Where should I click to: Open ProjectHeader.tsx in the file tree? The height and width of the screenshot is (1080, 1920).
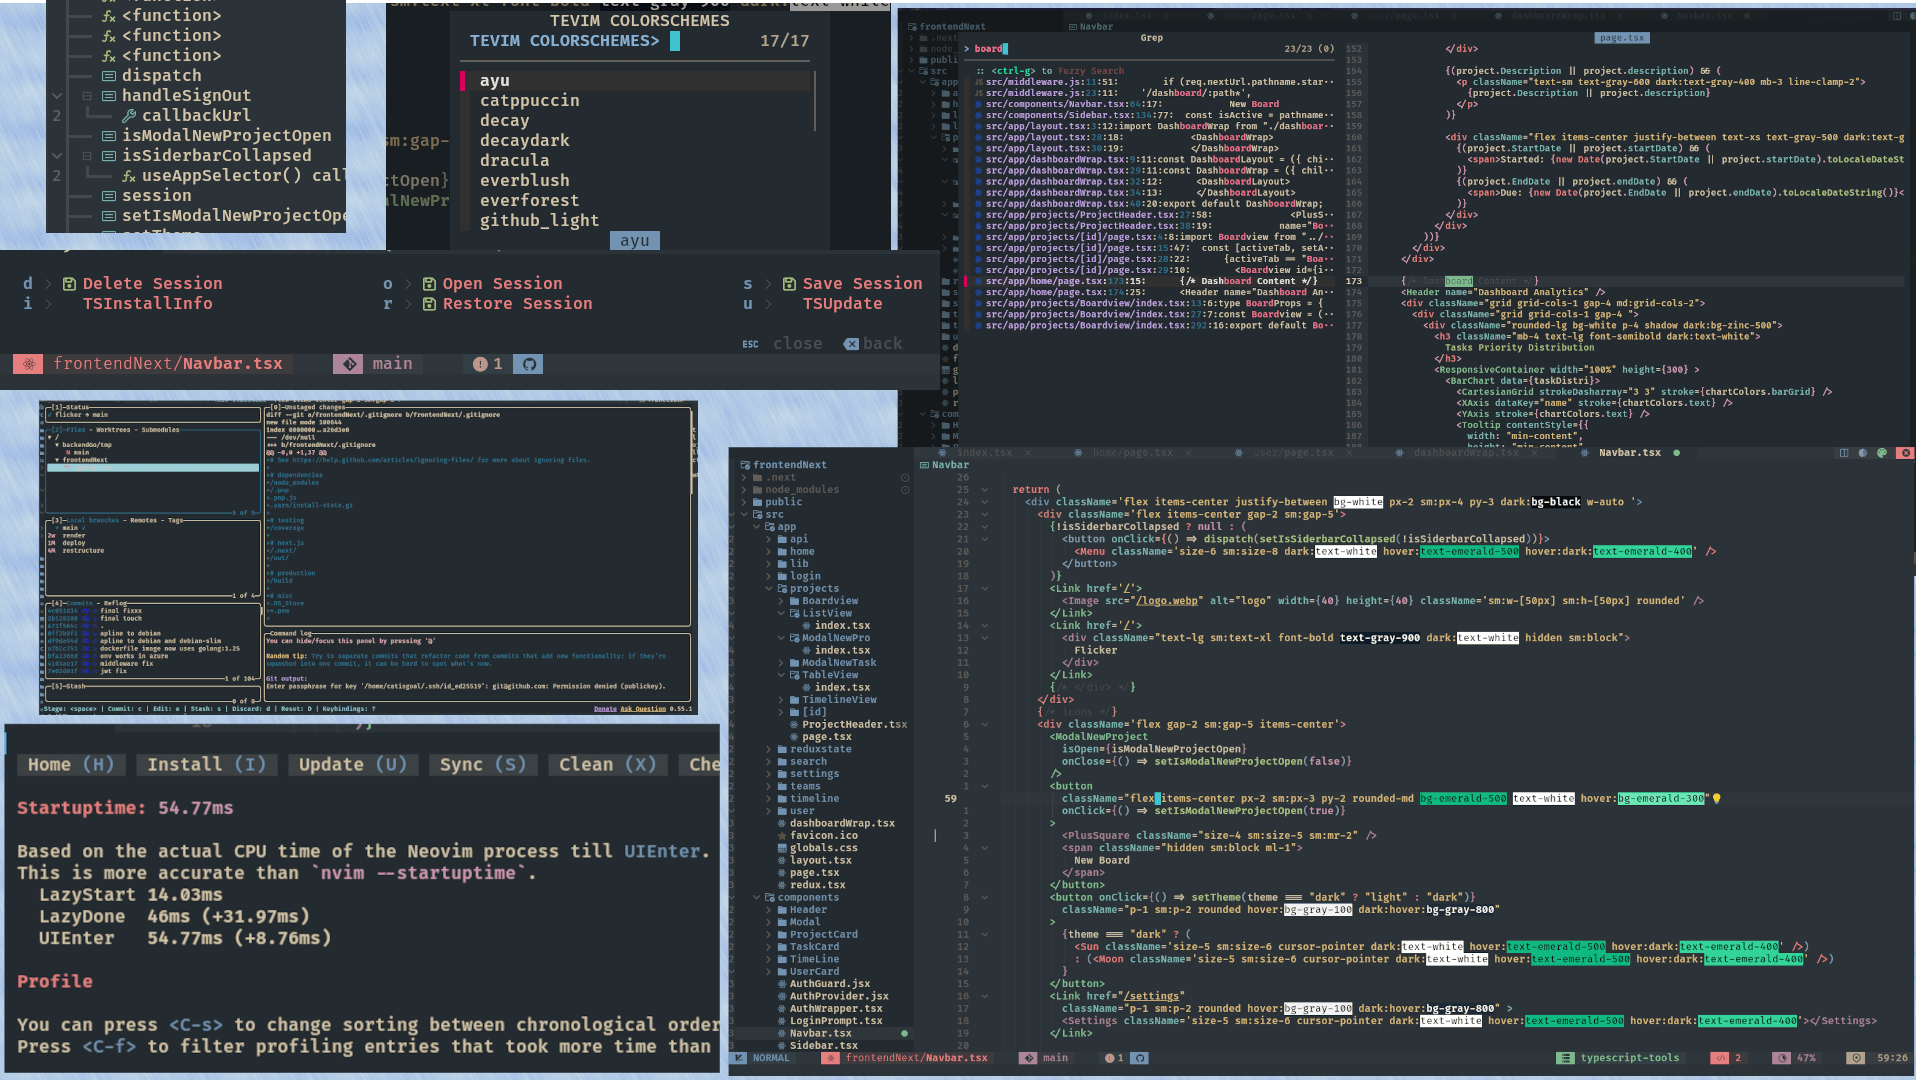(854, 725)
